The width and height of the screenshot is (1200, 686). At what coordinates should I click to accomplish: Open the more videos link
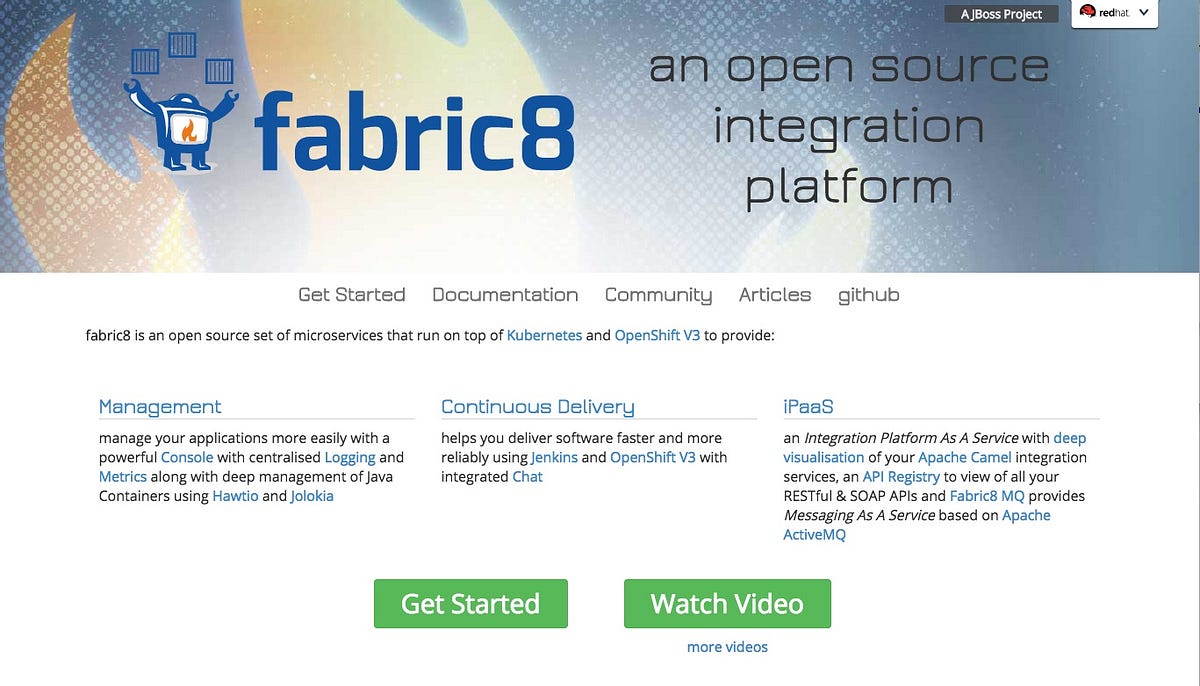(727, 647)
